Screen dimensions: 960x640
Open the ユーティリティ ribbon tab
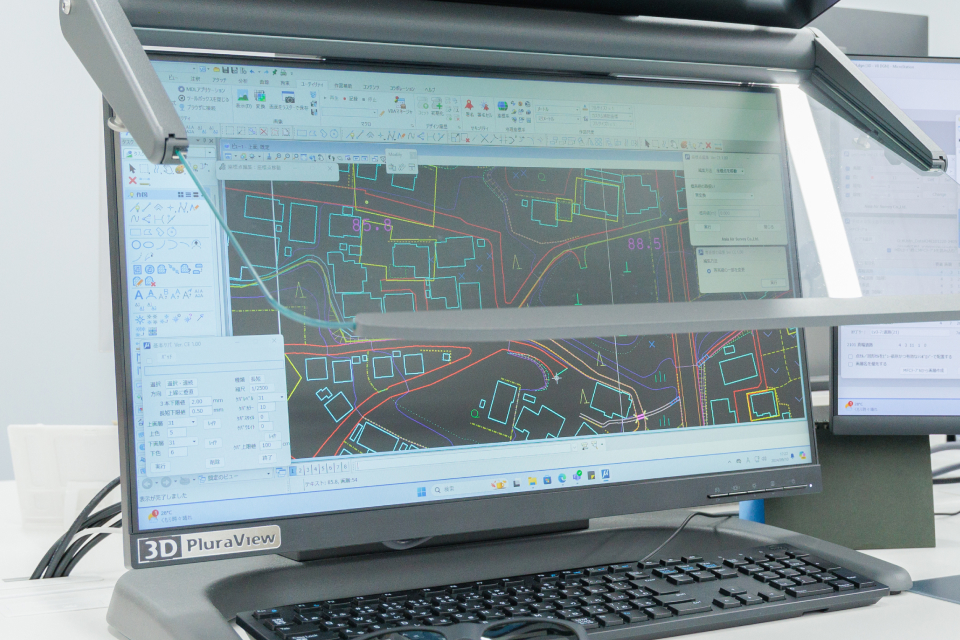[314, 83]
